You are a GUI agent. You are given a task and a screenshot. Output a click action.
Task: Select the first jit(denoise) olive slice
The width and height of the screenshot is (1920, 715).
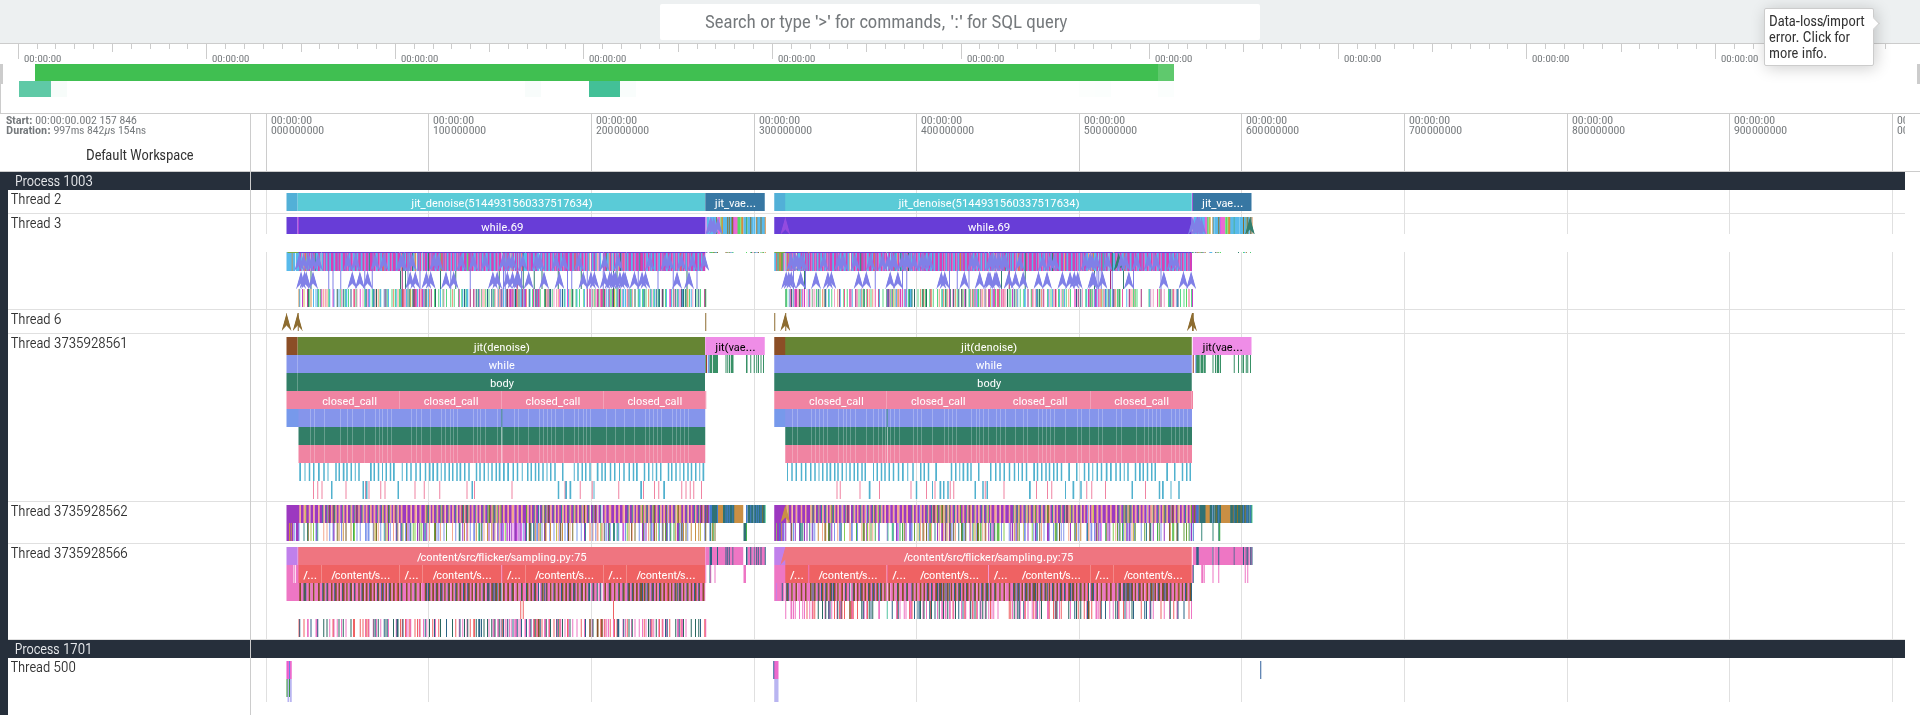(x=501, y=347)
